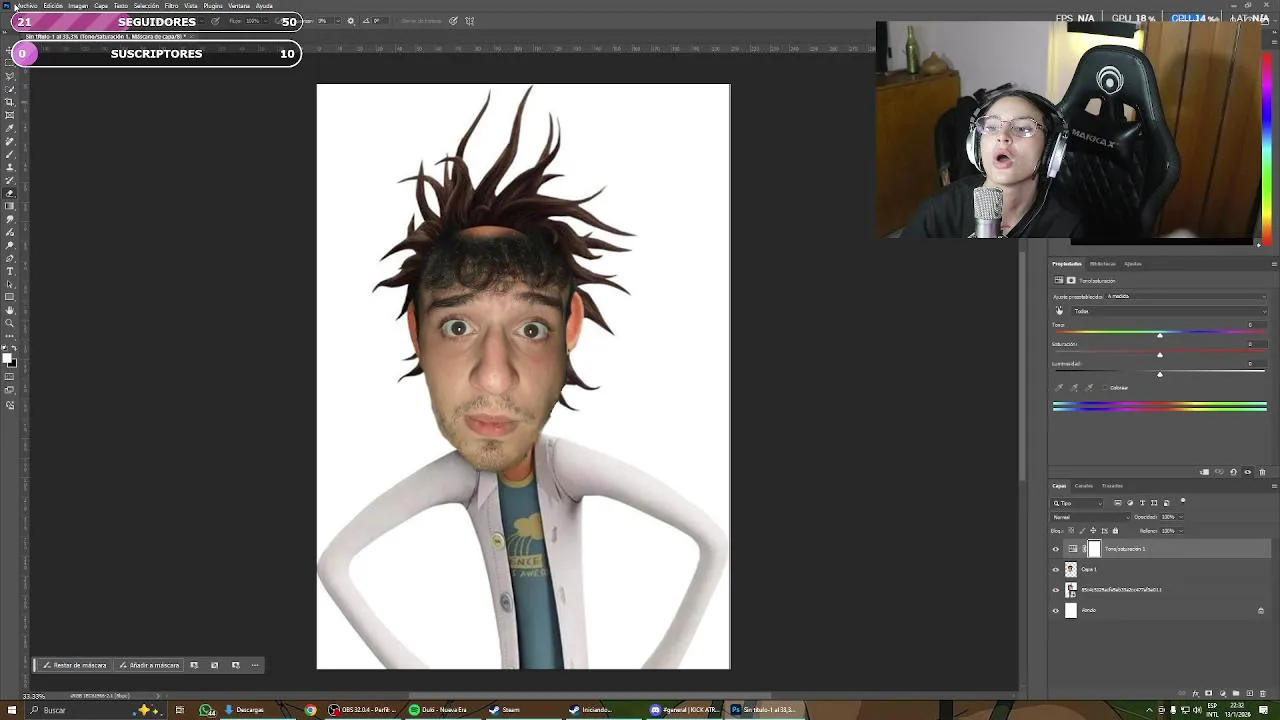Reset adjustment to defaults in Properties

click(1233, 472)
